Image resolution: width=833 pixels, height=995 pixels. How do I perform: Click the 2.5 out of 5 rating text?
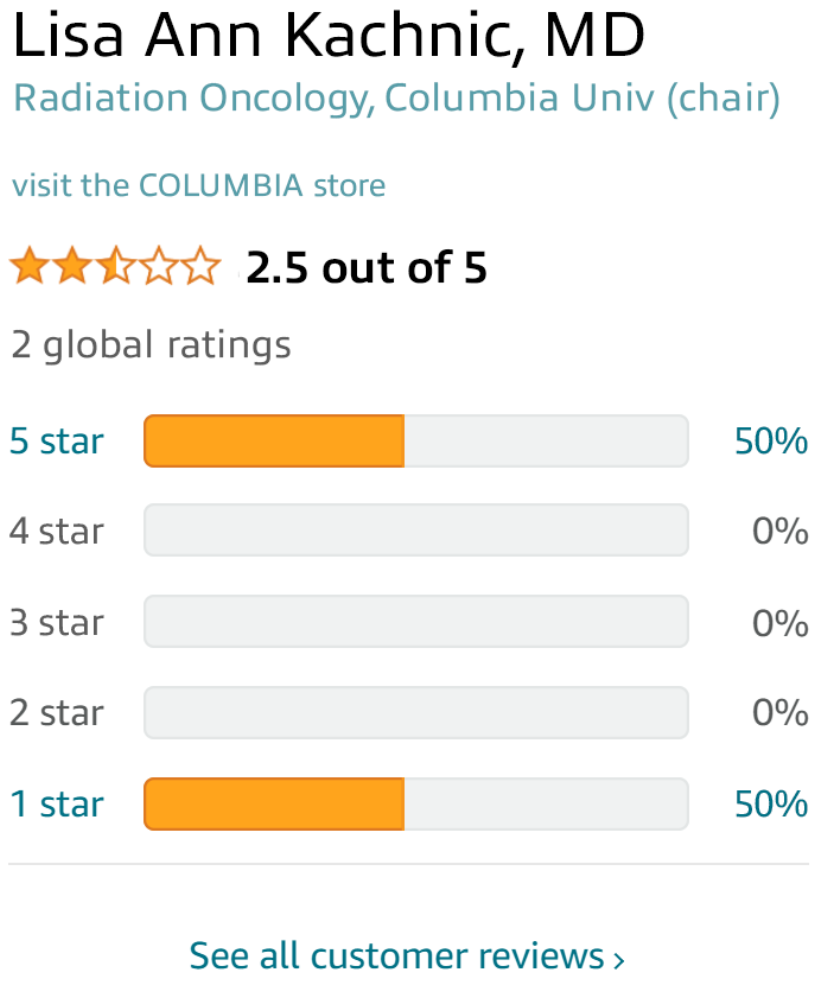coord(366,268)
